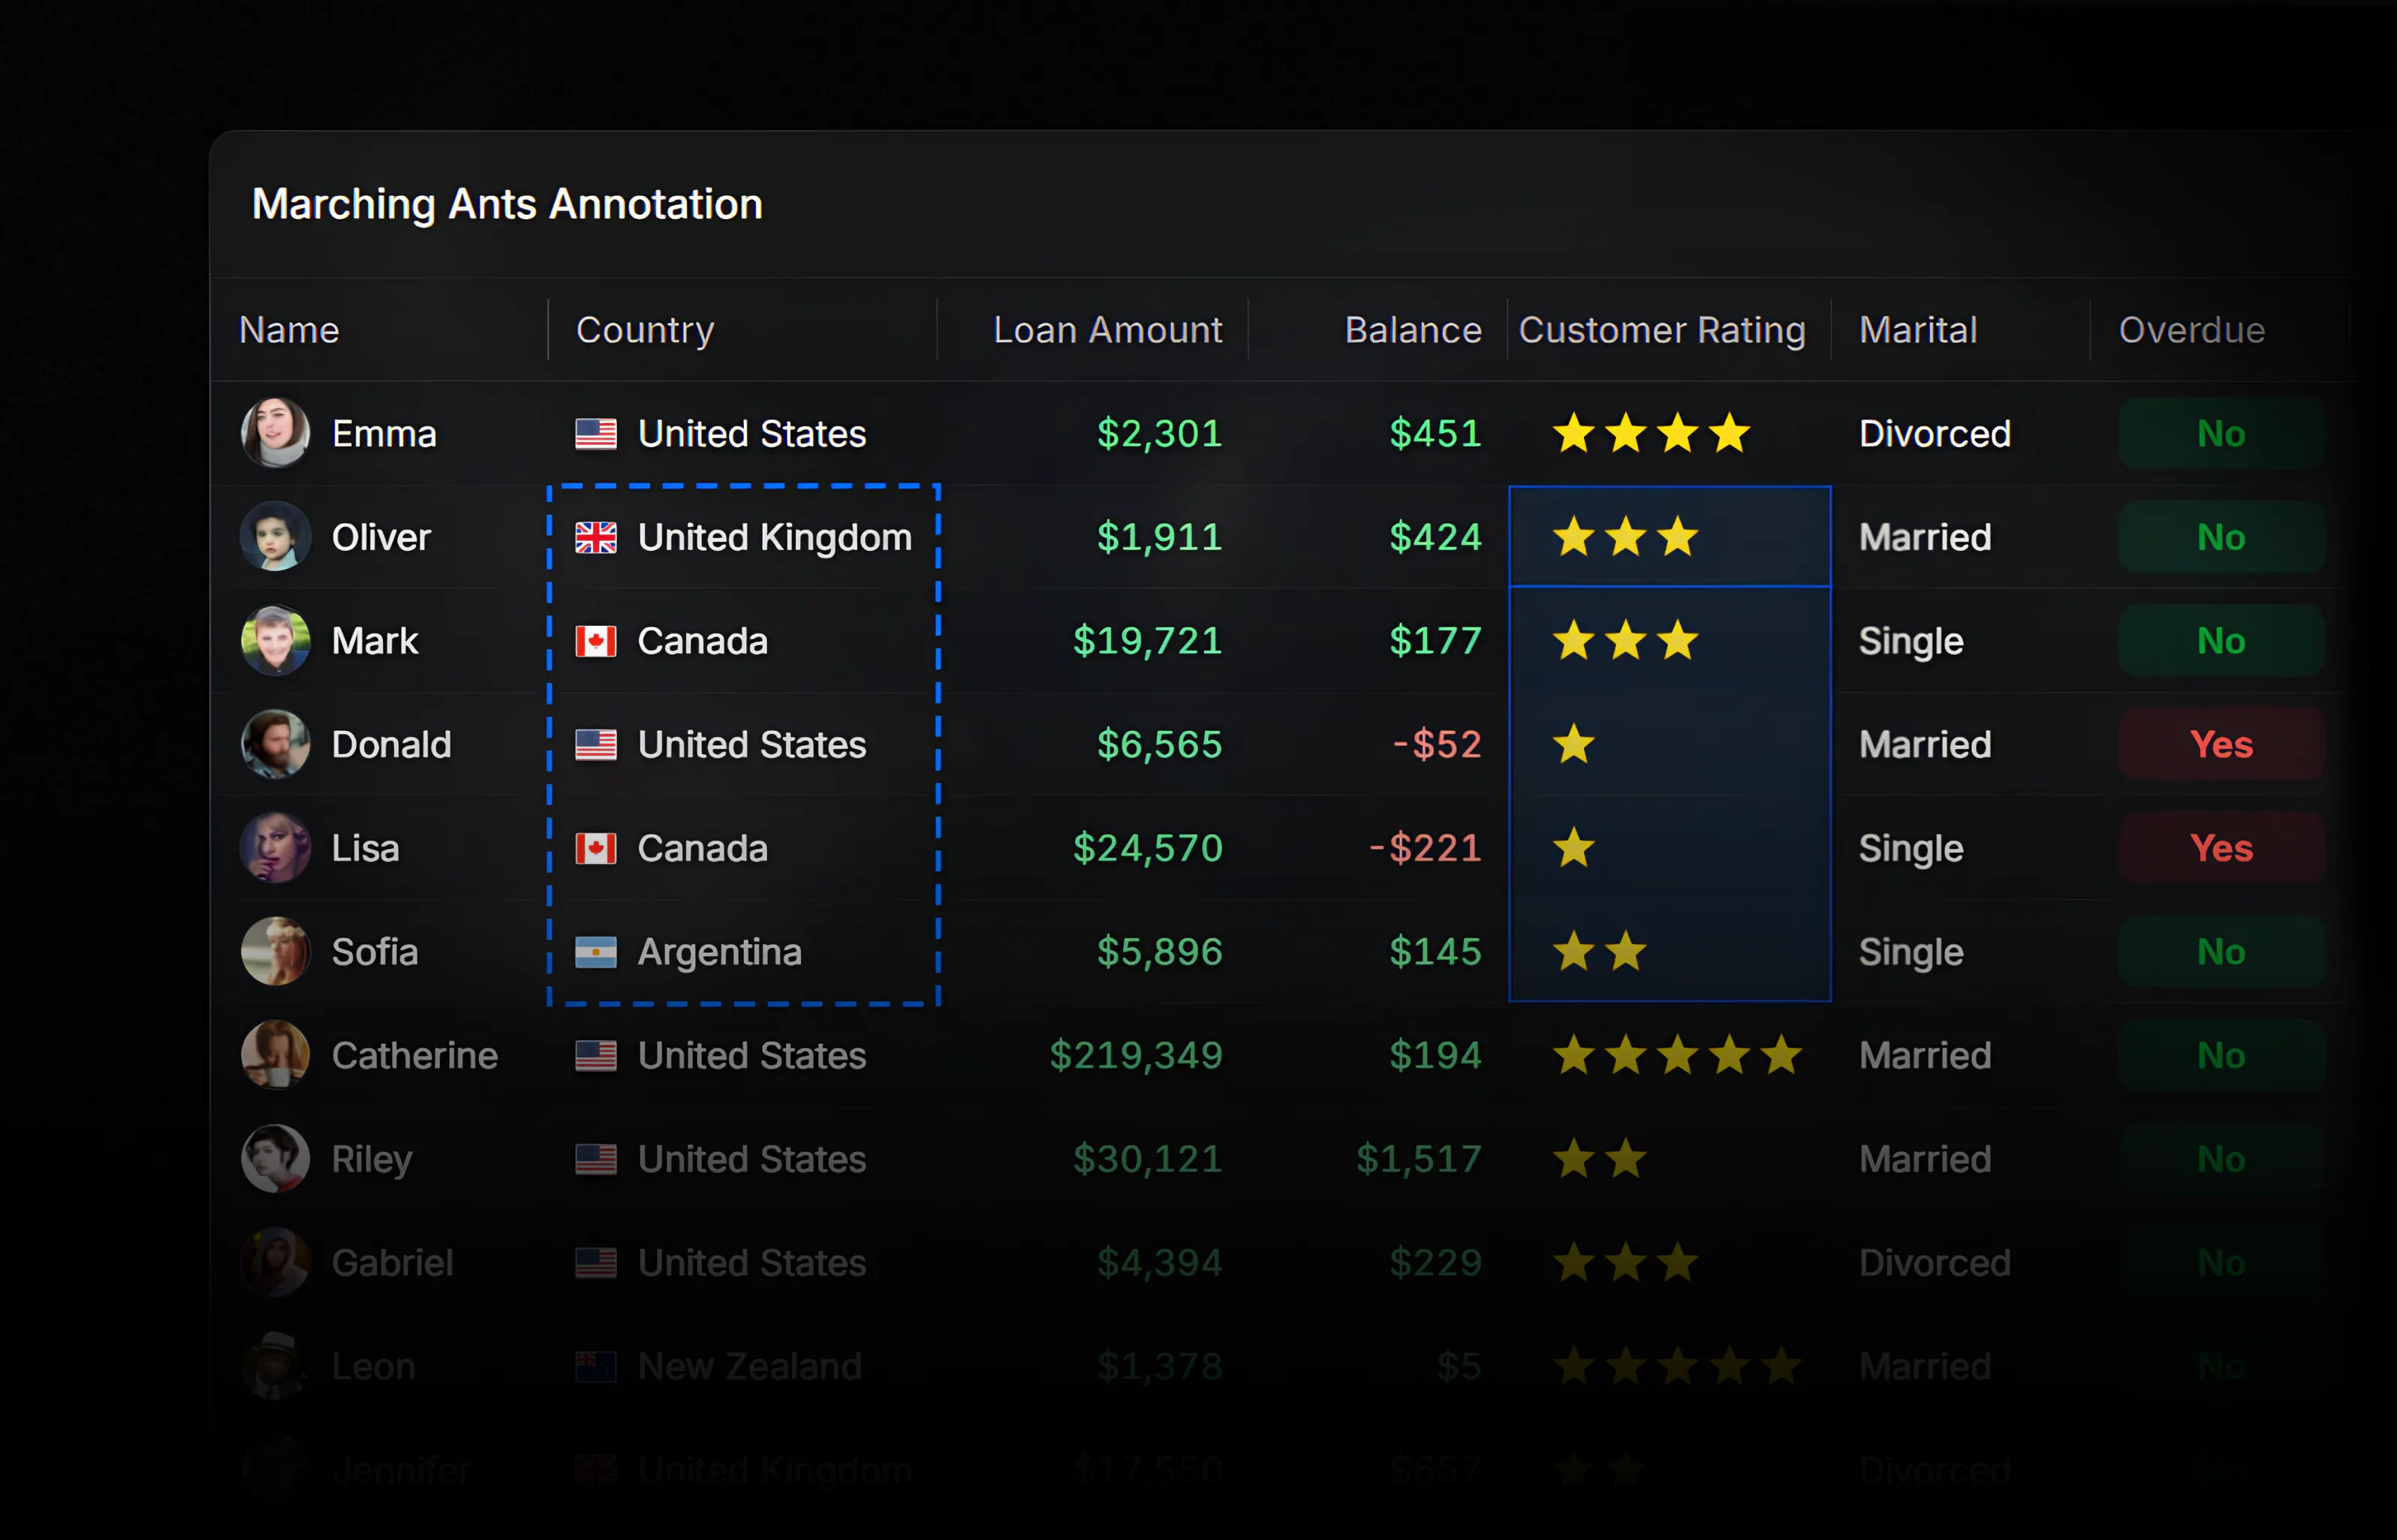Sort by the Overdue column header

[x=2192, y=330]
